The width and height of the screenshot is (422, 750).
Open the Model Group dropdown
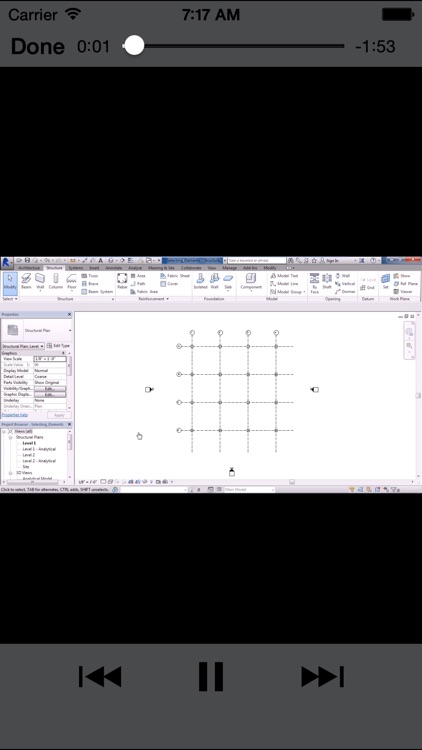click(x=288, y=291)
